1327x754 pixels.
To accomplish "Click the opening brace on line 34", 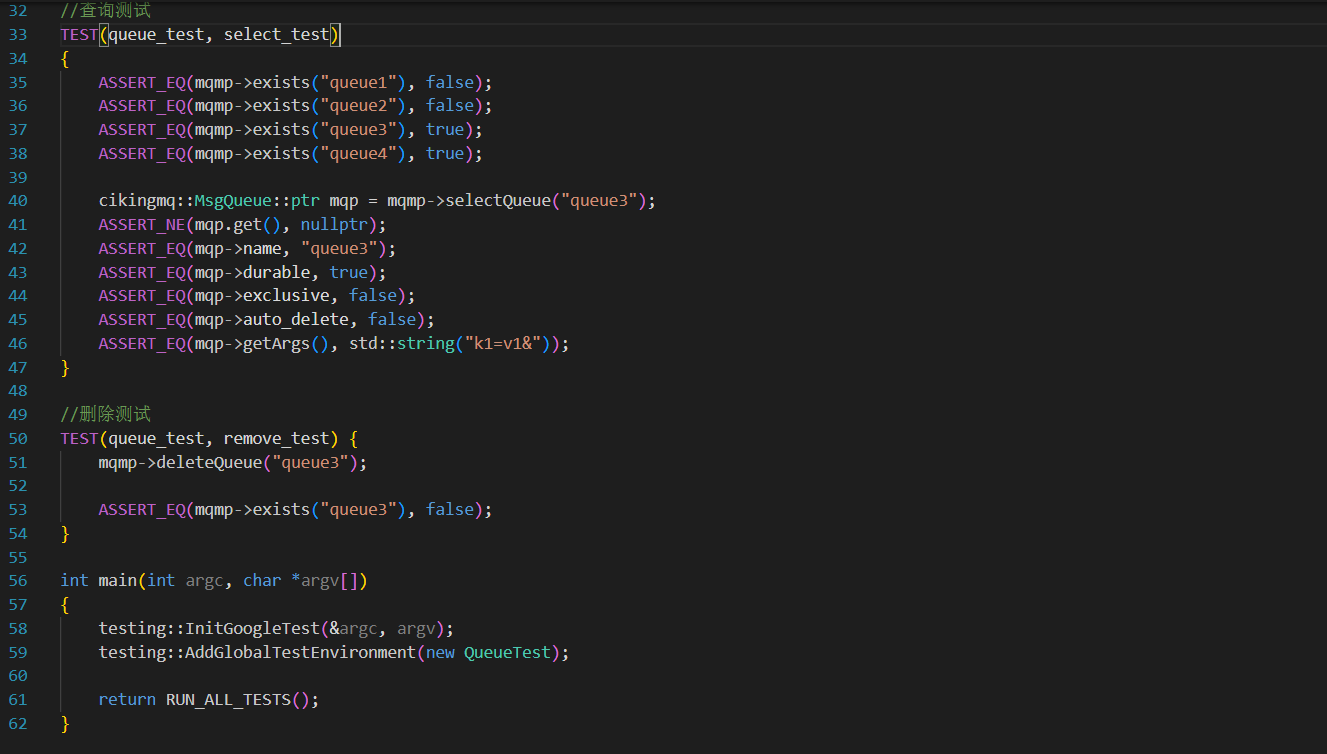I will 65,58.
